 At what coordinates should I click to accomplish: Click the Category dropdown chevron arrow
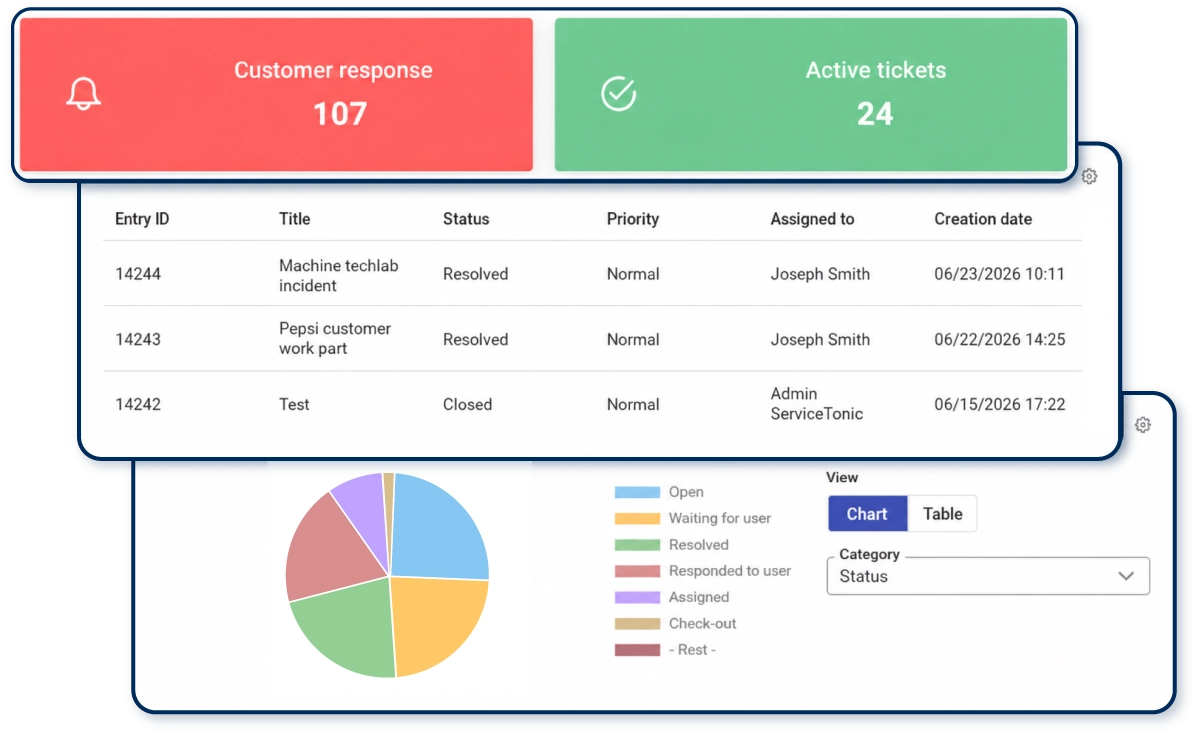(1126, 576)
